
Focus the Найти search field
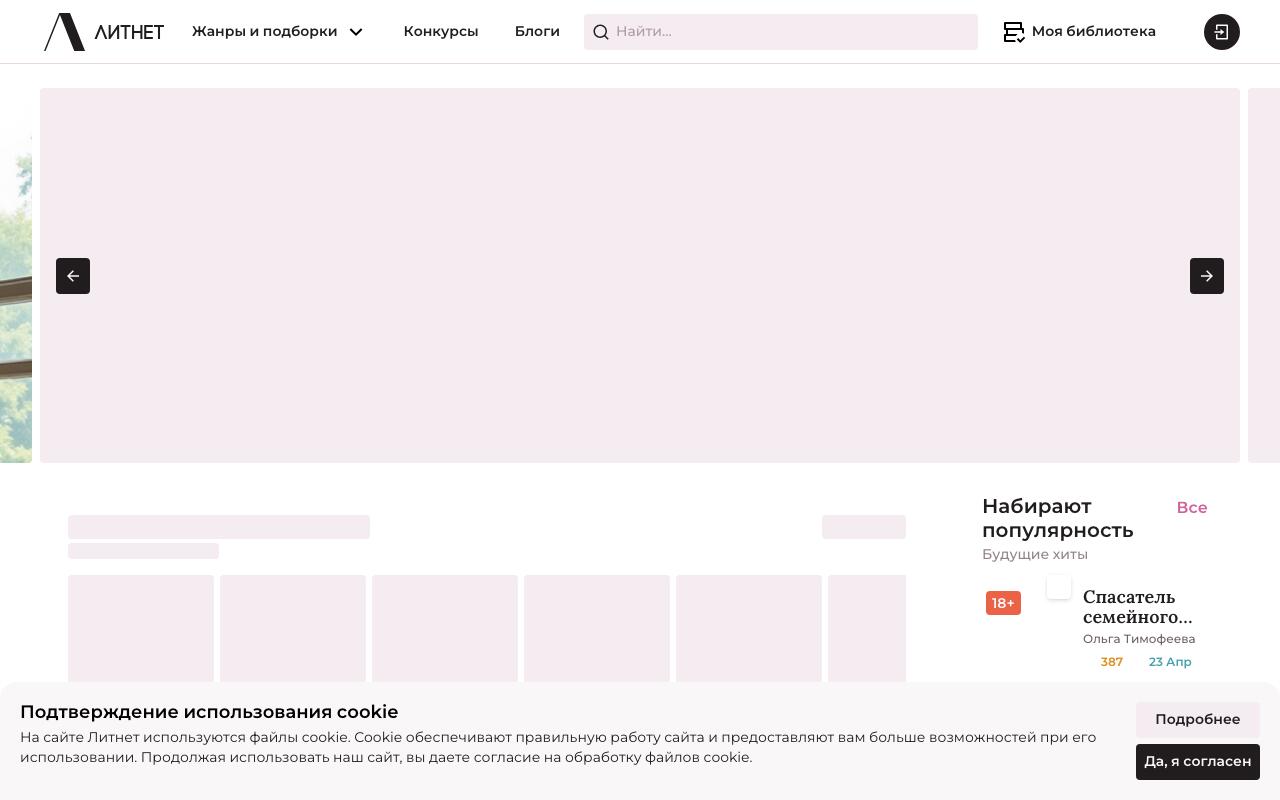[781, 32]
